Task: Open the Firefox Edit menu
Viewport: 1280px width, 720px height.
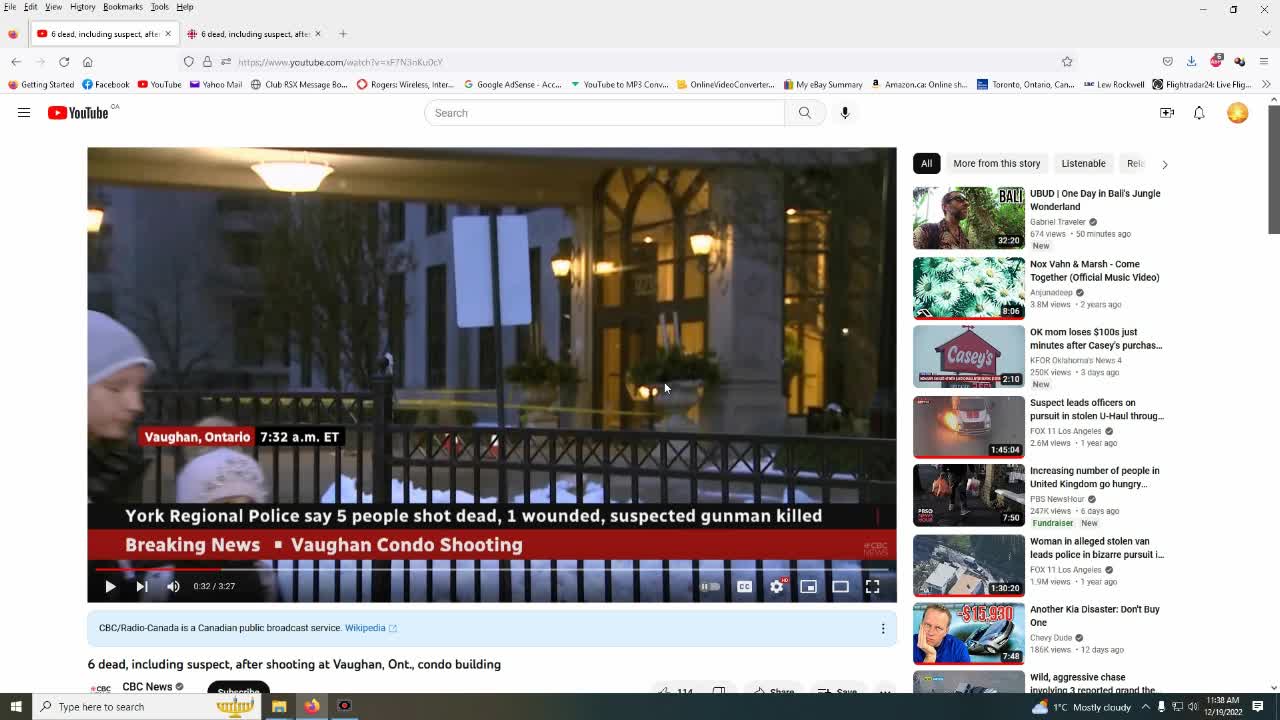Action: (31, 7)
